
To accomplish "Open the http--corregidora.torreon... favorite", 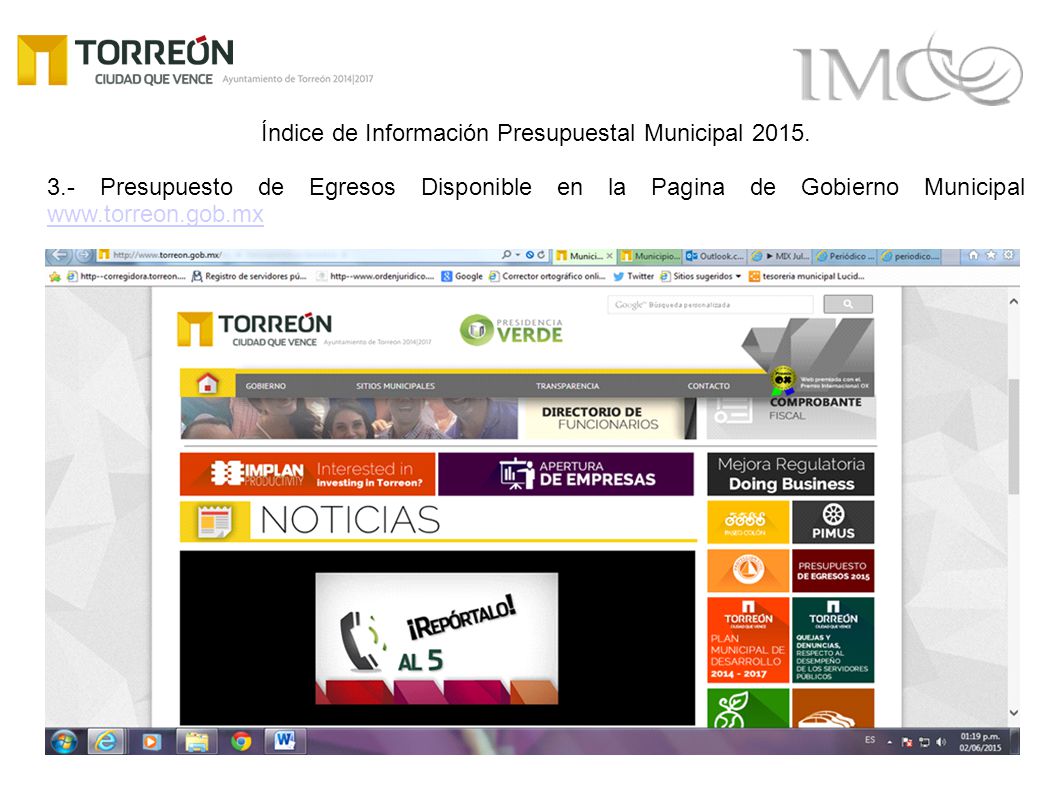I will pos(126,276).
